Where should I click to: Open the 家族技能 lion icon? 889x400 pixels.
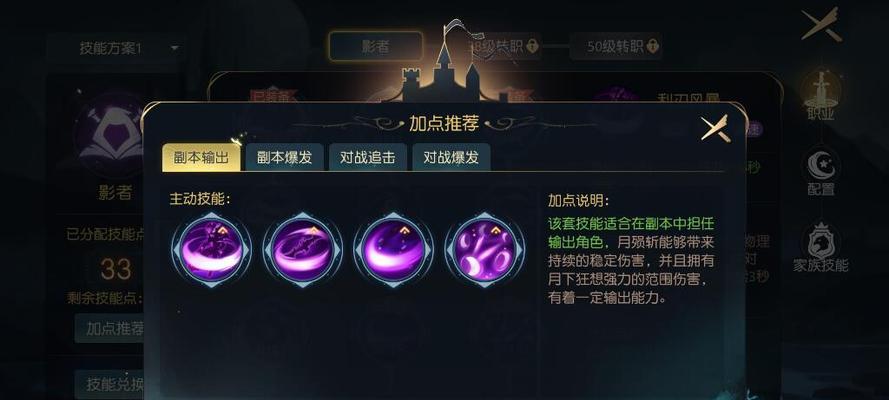click(x=820, y=248)
